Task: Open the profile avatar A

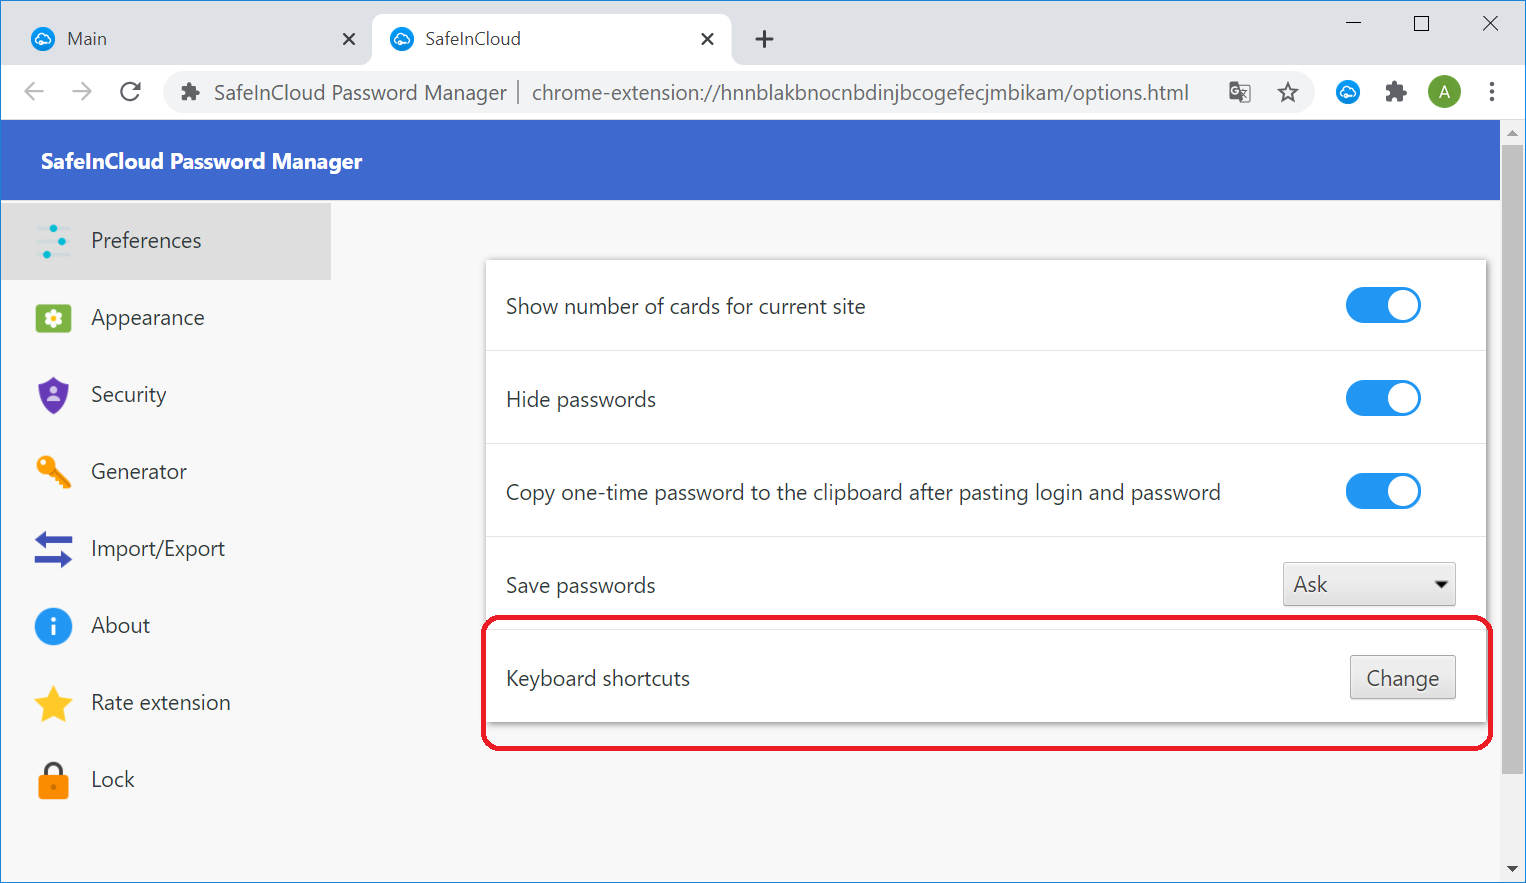Action: point(1444,92)
